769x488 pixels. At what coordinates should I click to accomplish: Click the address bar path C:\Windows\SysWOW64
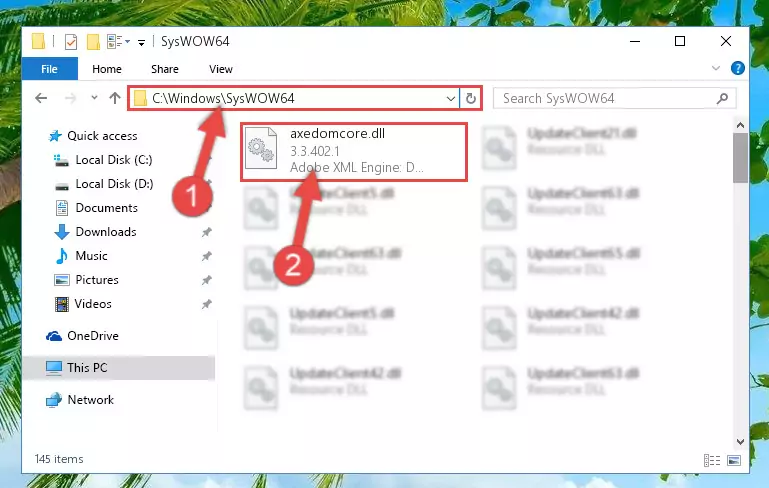223,98
